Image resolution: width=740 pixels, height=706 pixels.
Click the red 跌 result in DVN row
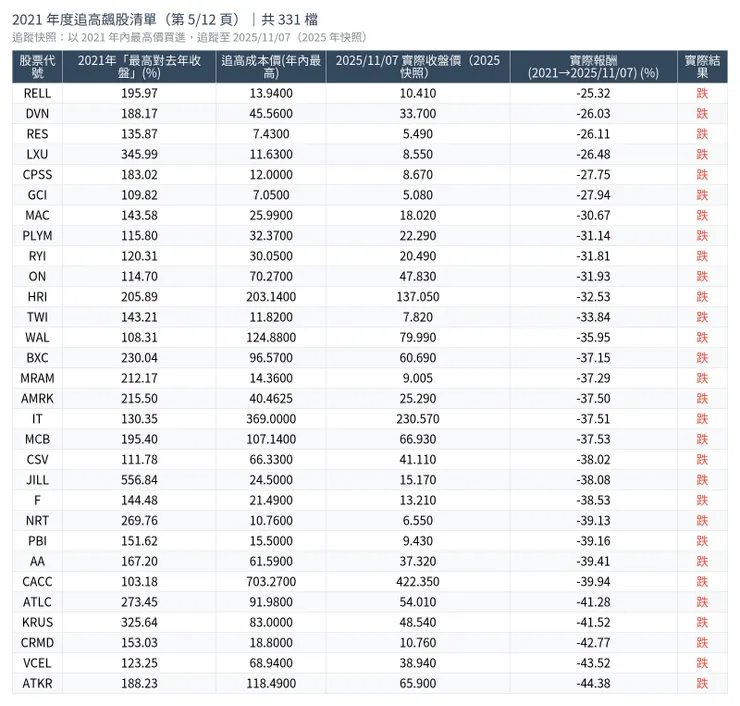pyautogui.click(x=702, y=114)
